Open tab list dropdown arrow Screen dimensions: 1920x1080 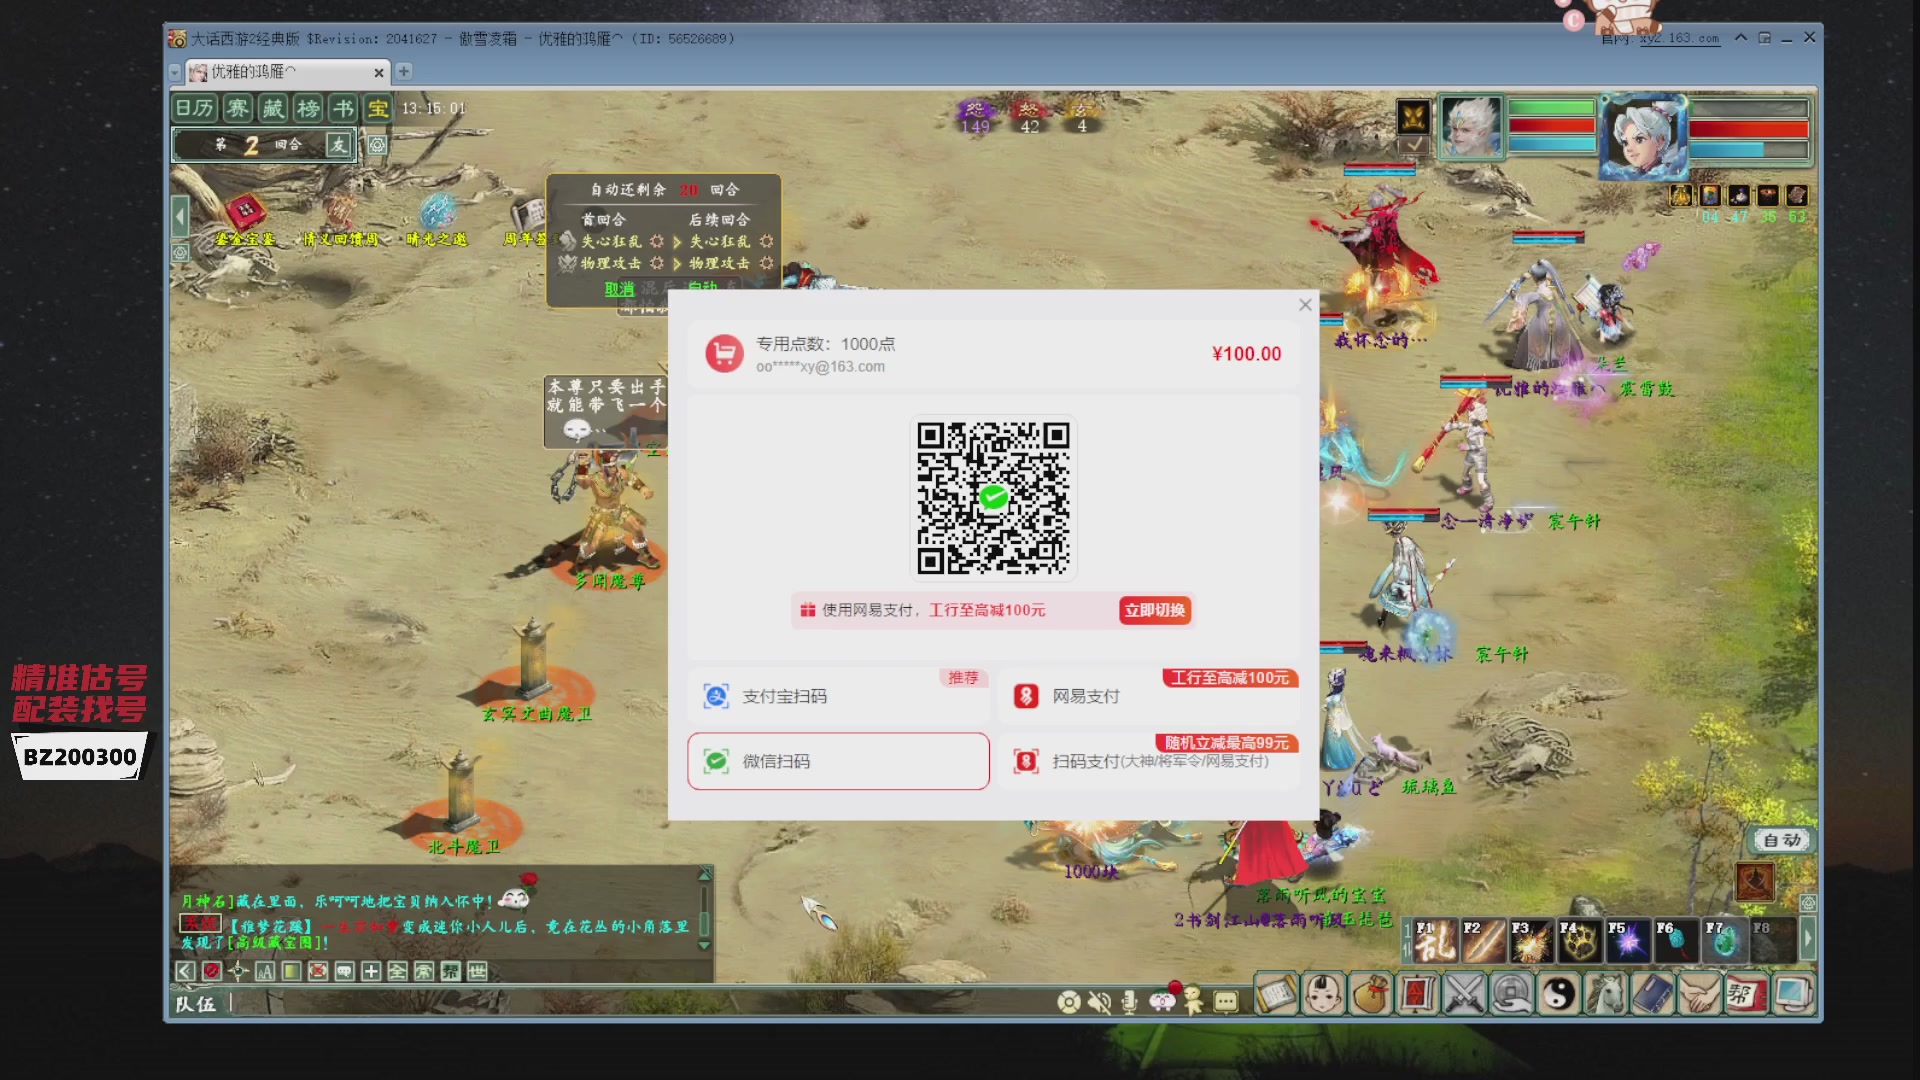175,72
